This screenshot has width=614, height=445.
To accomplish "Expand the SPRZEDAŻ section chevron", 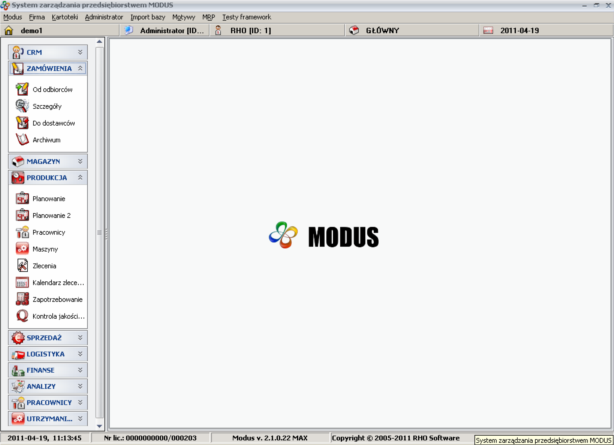I will click(80, 338).
